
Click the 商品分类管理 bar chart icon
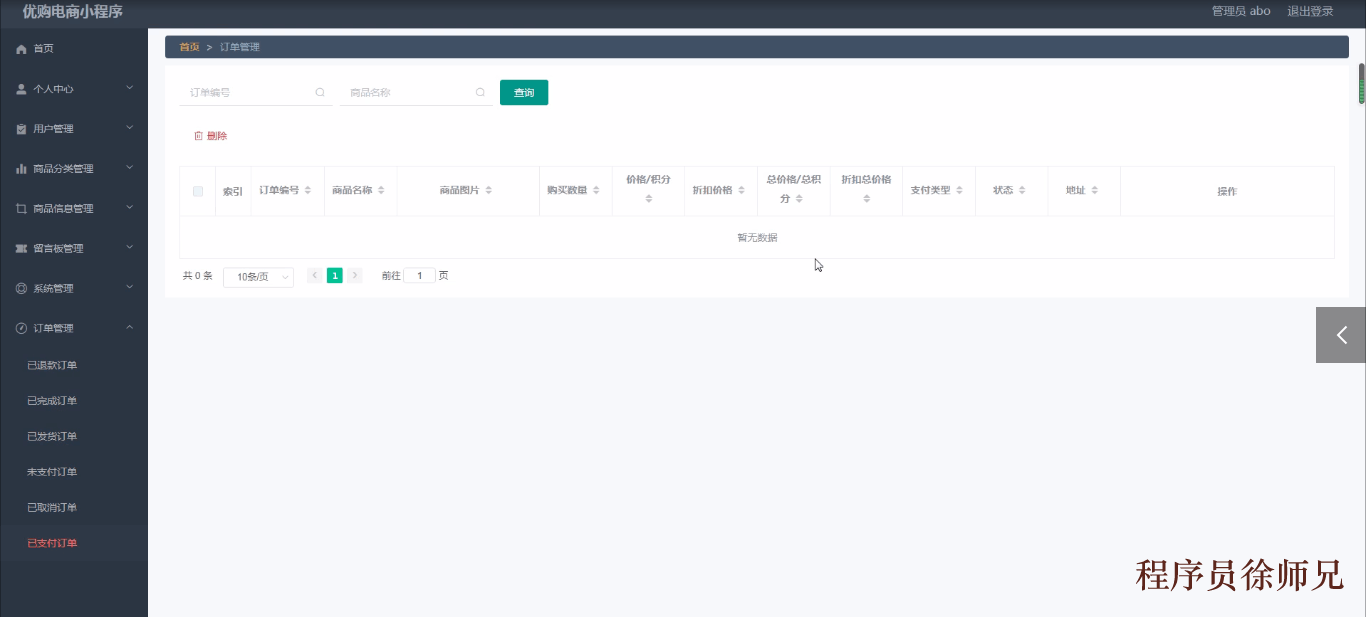tap(21, 169)
